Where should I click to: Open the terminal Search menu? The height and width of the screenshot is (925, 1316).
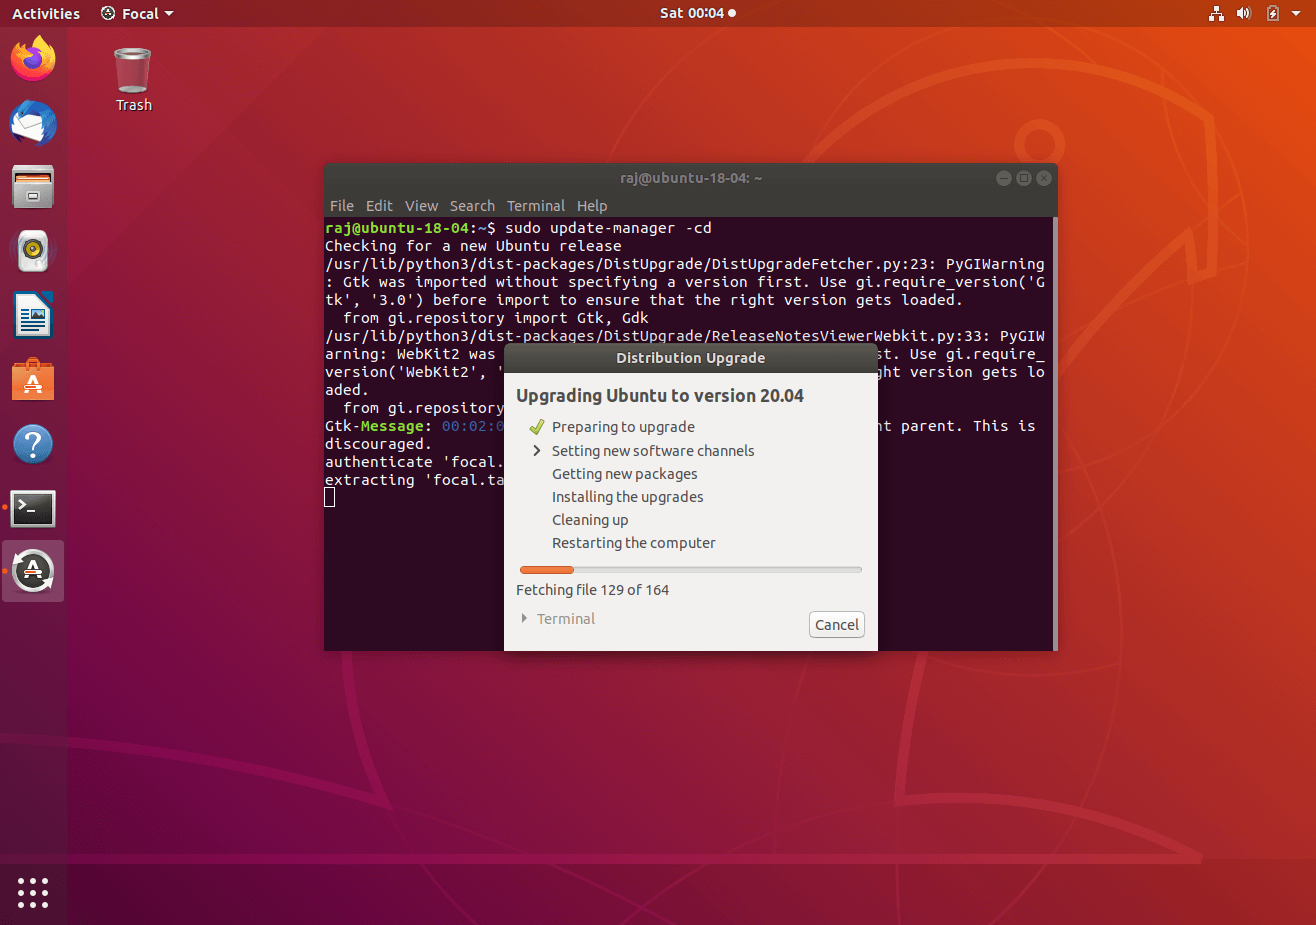point(472,205)
